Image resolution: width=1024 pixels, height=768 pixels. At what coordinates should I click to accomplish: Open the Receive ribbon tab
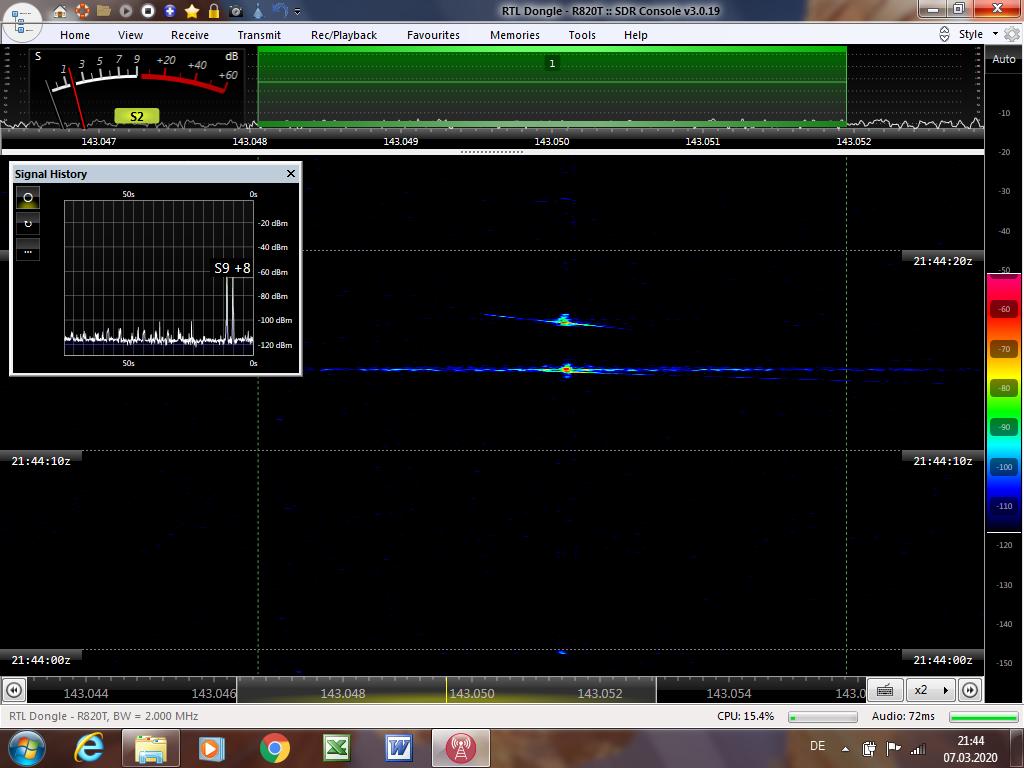click(190, 35)
